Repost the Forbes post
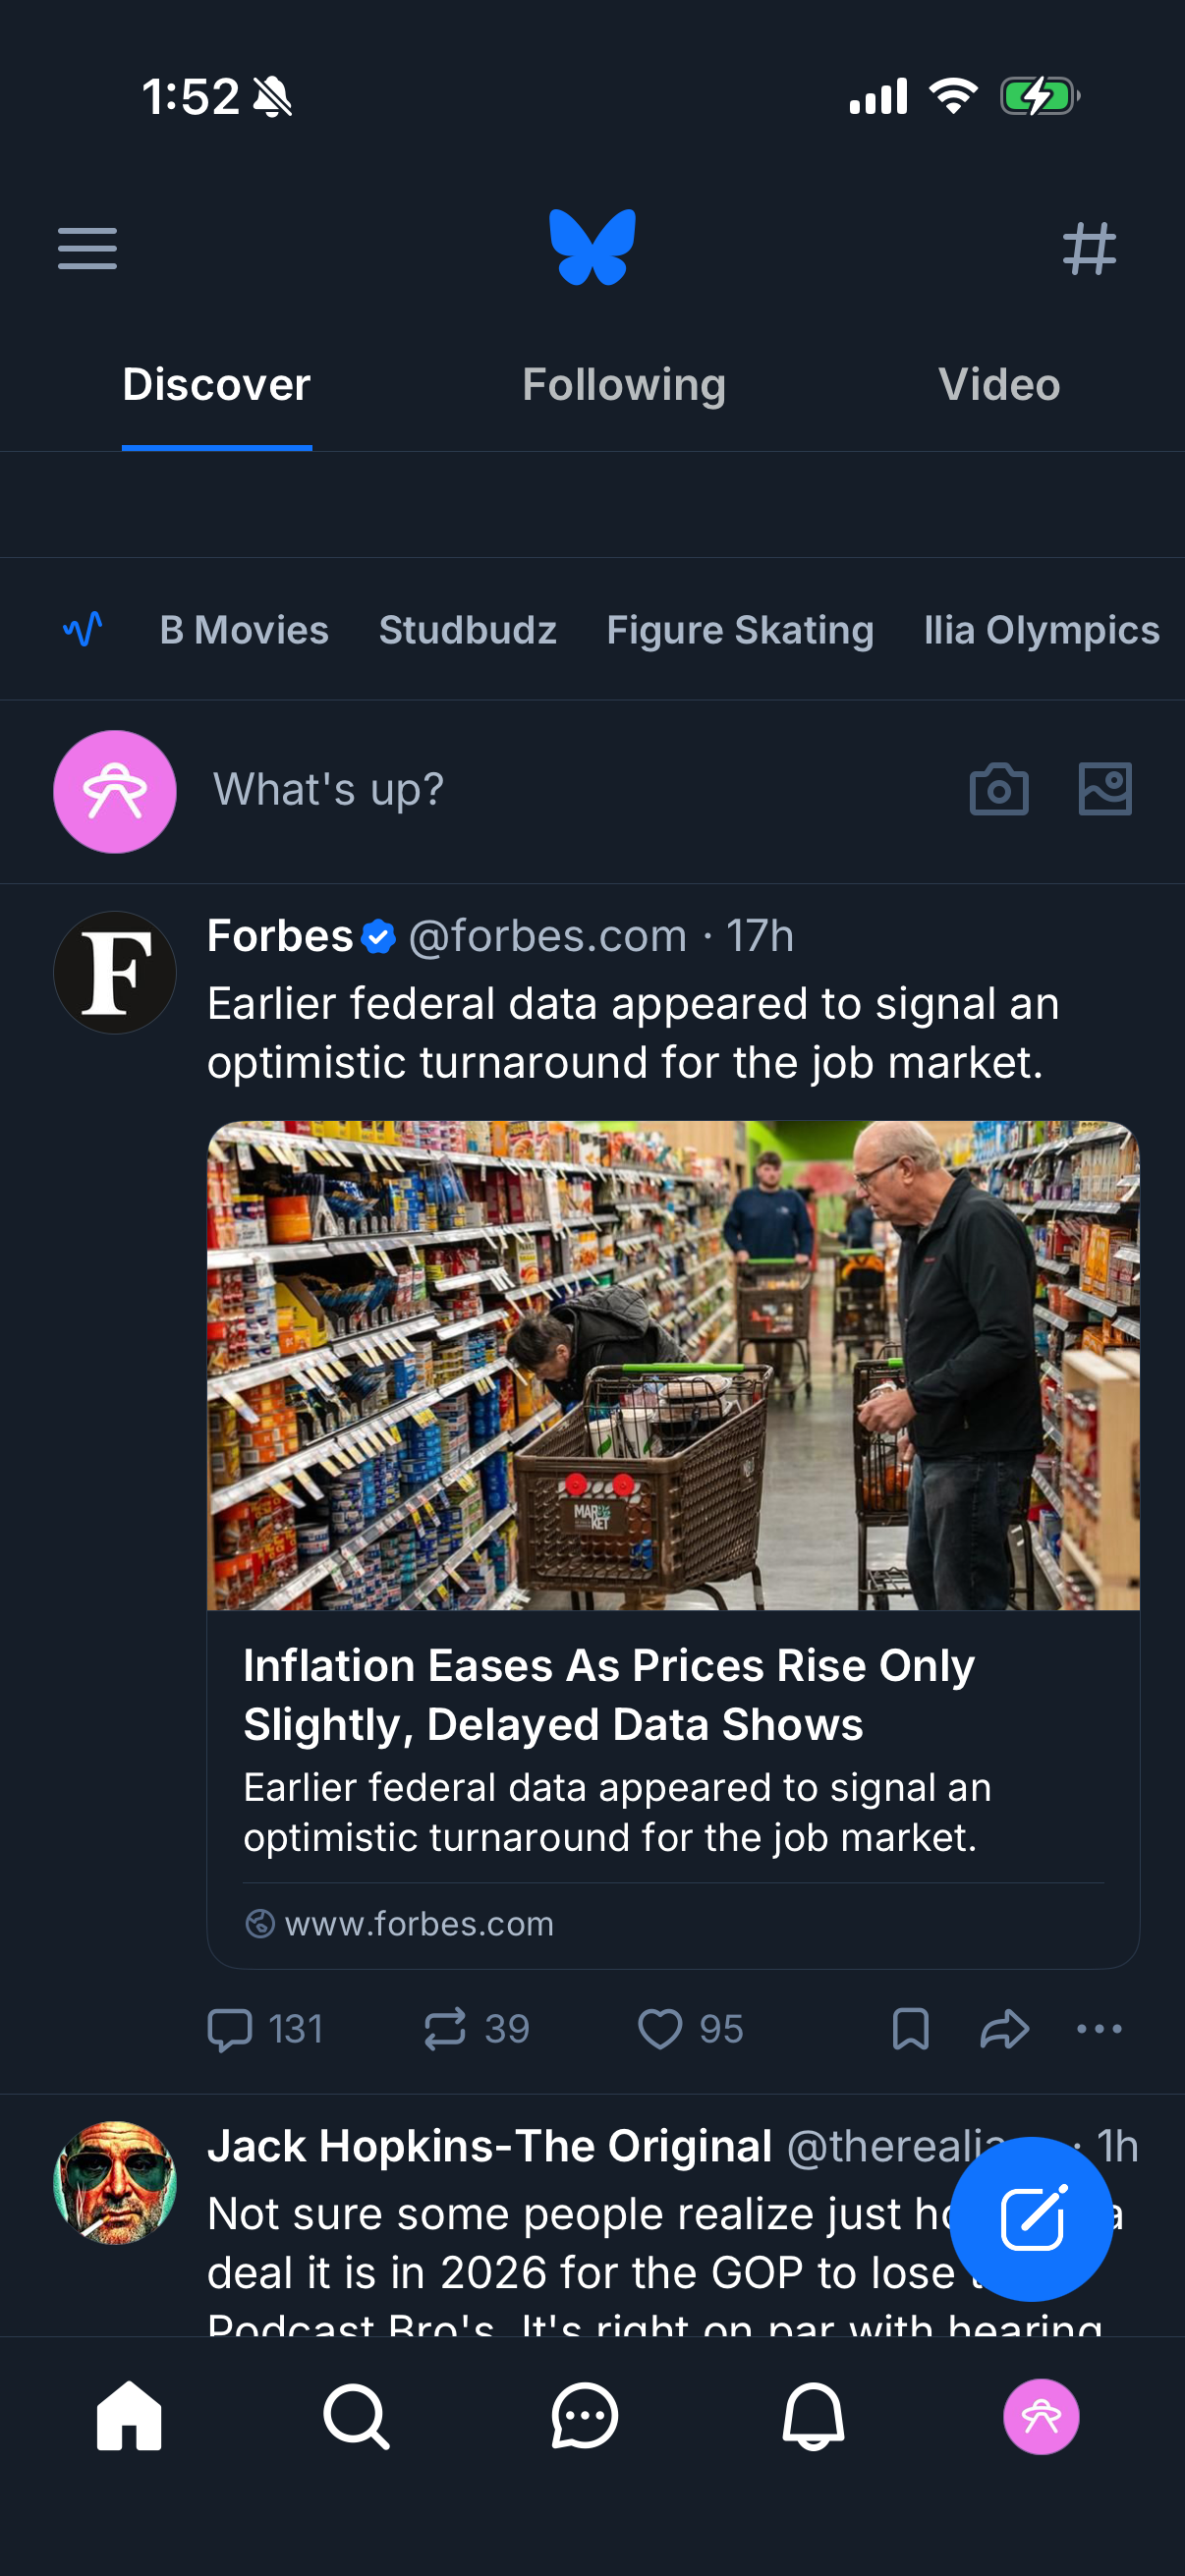Screen dimensions: 1185x2576 (445, 2029)
